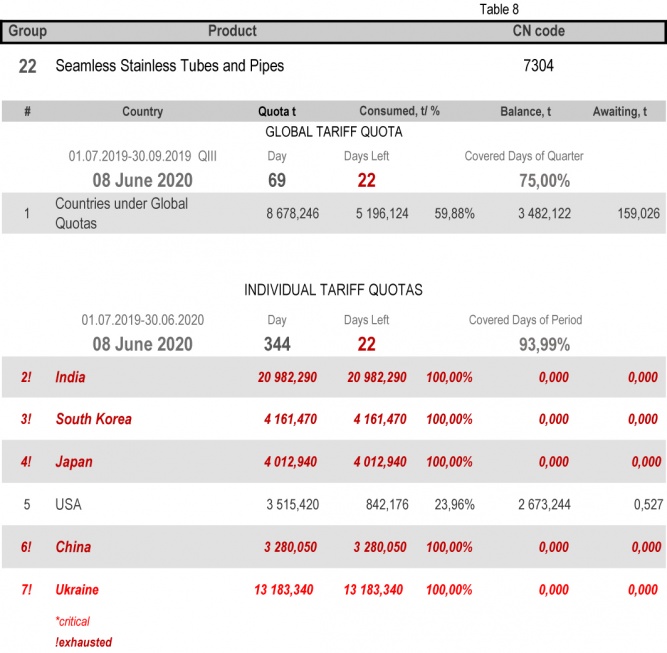Select the Country column heading
This screenshot has height=653, width=667.
tap(142, 112)
